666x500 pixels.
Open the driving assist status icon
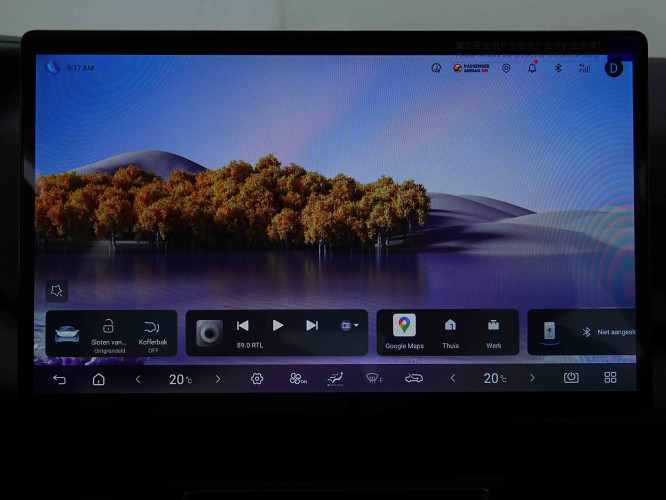(x=436, y=68)
